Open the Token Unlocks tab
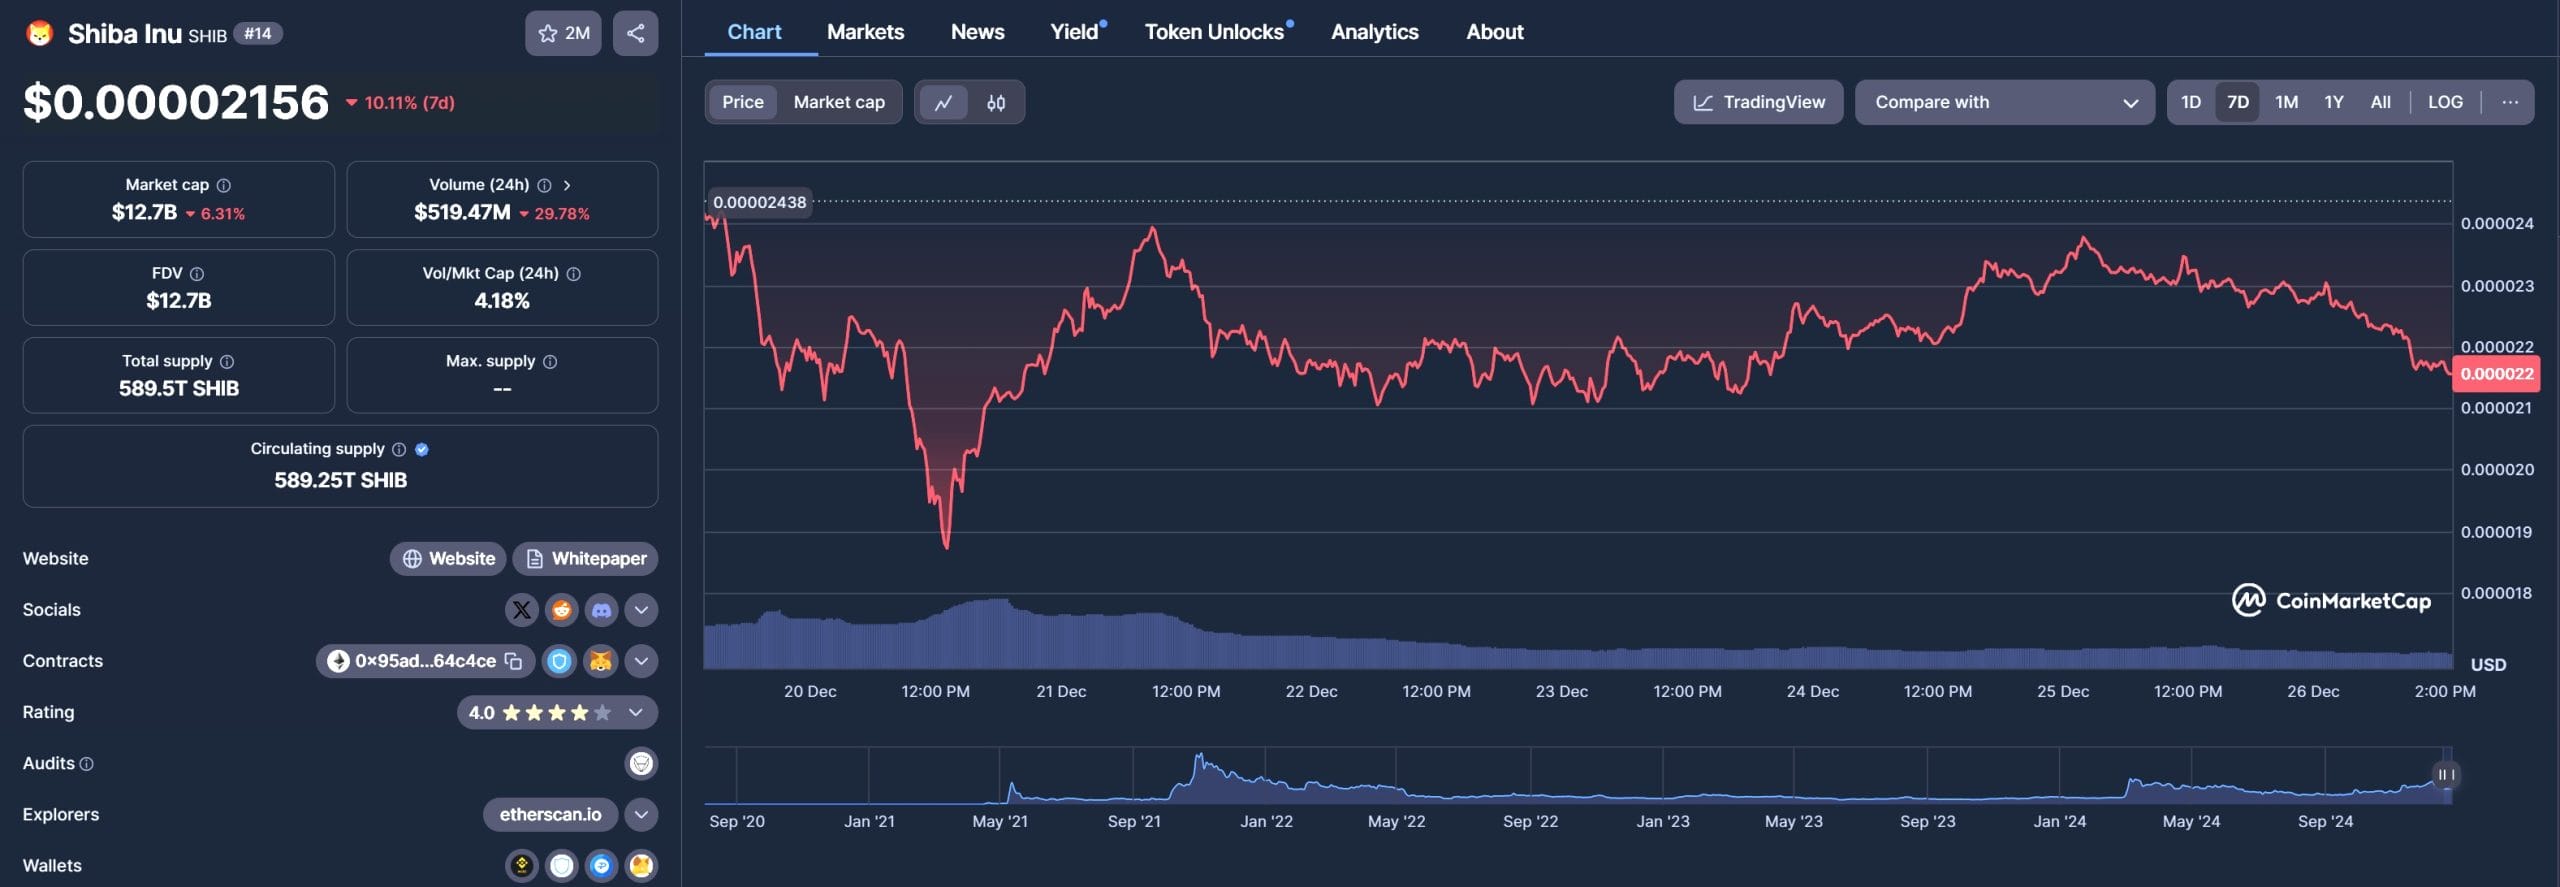This screenshot has width=2560, height=887. point(1214,32)
